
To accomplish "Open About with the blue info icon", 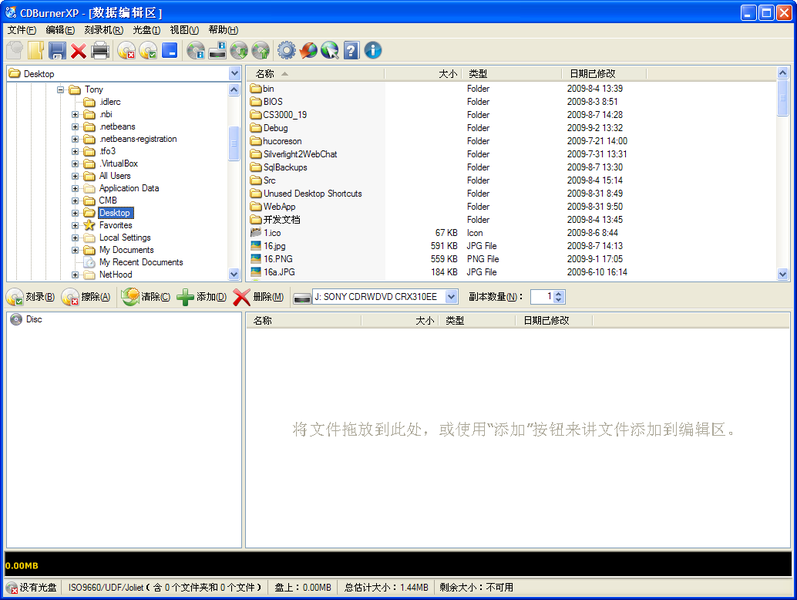I will coord(373,50).
